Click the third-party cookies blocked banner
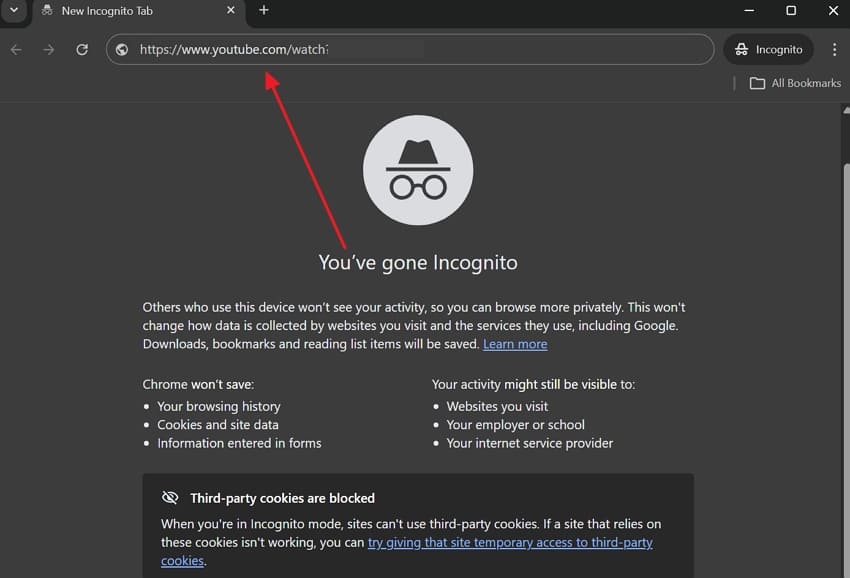 pyautogui.click(x=417, y=525)
